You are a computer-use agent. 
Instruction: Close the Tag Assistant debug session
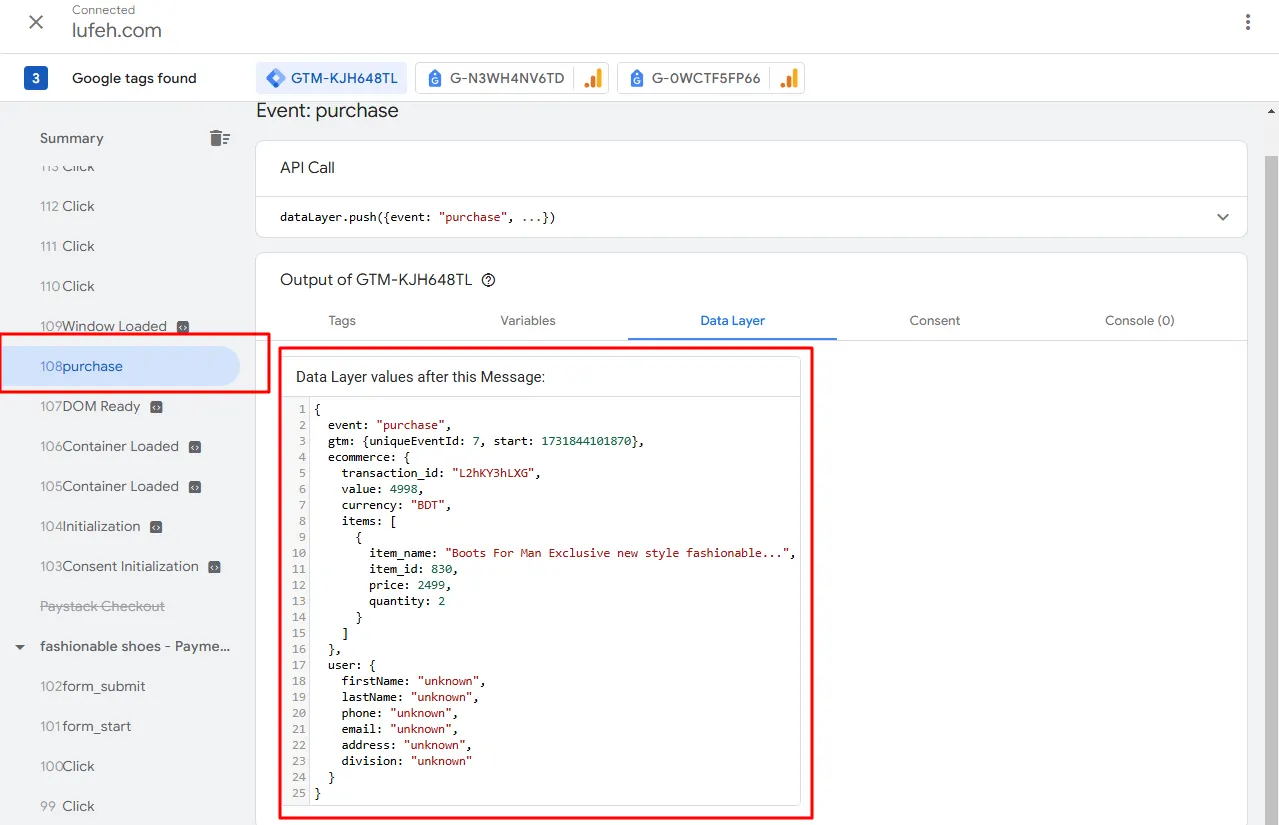click(x=36, y=22)
